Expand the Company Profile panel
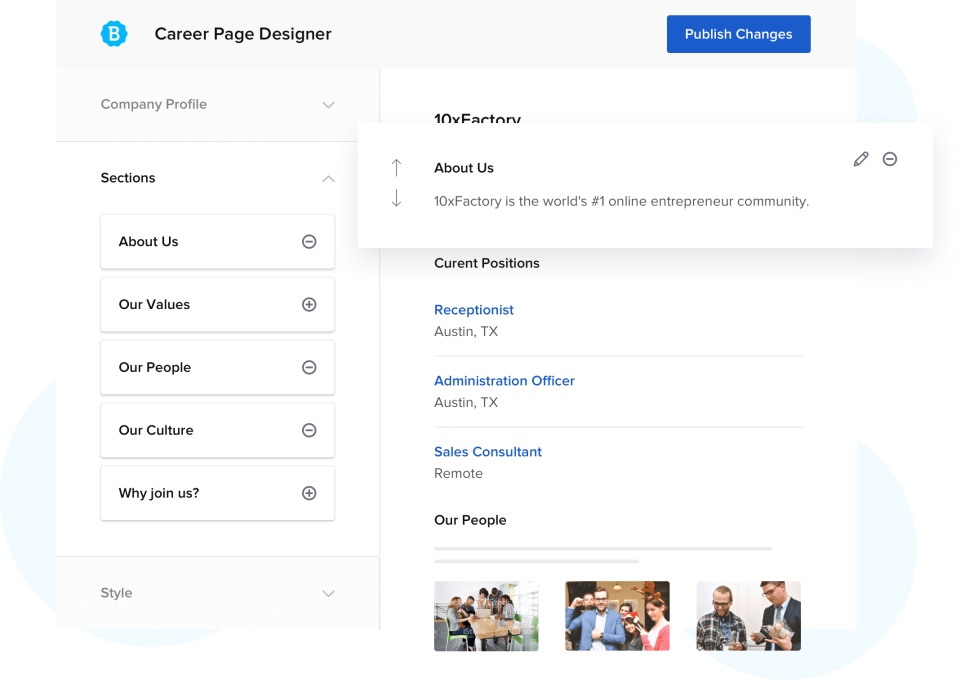The height and width of the screenshot is (680, 960). pos(328,104)
